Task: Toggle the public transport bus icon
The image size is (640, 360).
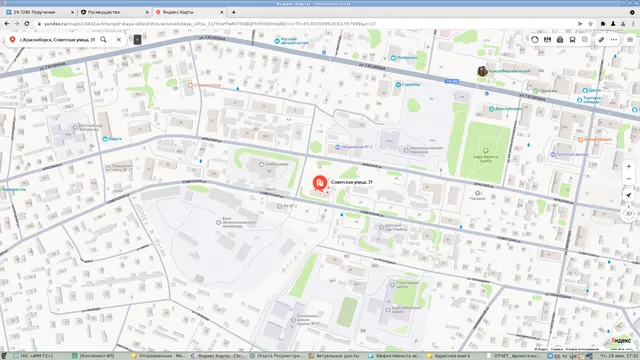Action: click(x=573, y=40)
